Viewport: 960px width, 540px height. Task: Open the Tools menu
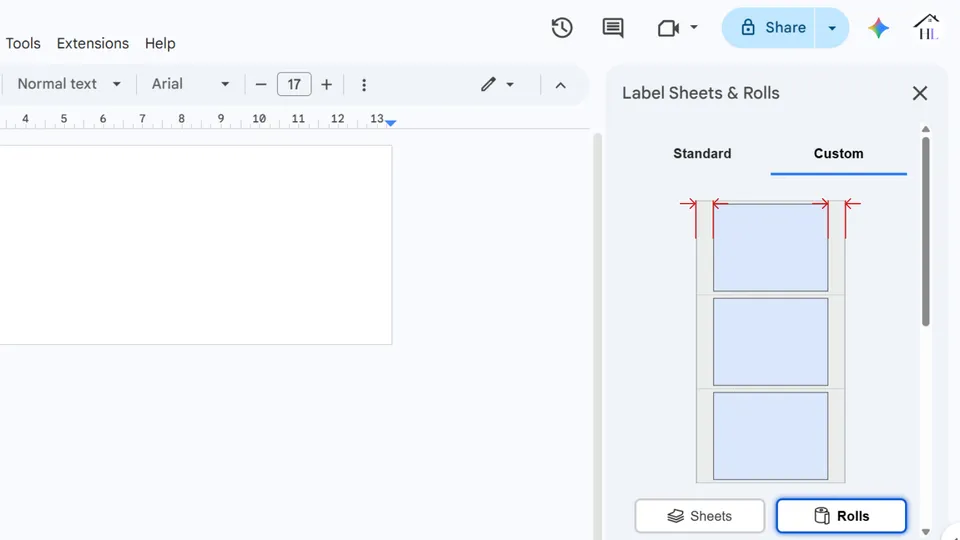[x=23, y=43]
